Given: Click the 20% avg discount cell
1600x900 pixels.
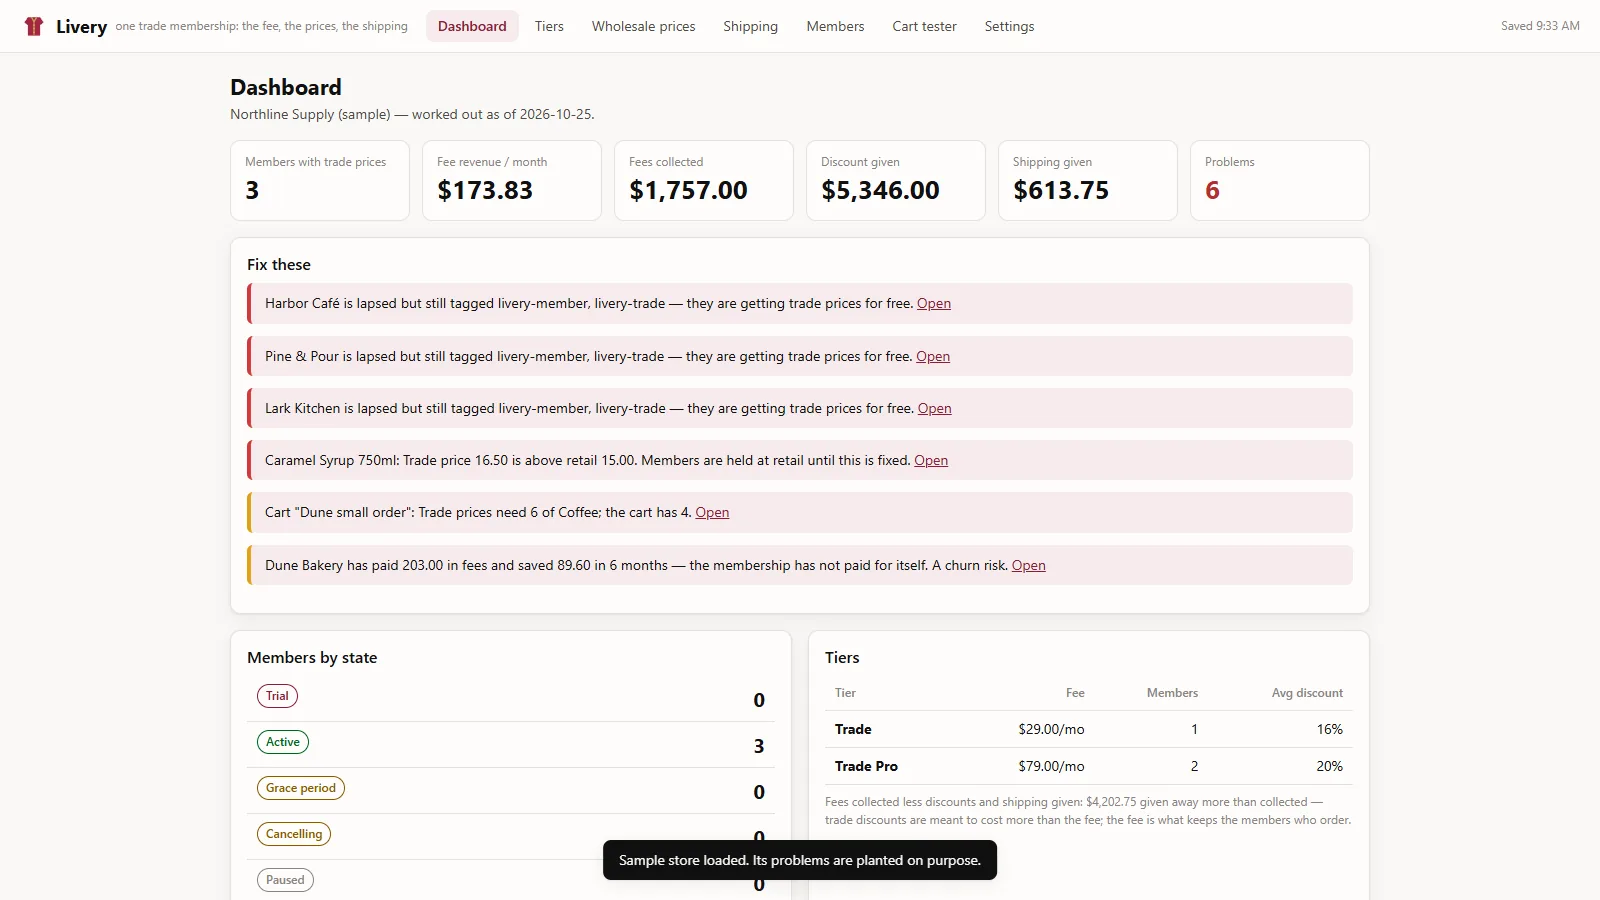Looking at the screenshot, I should (1329, 766).
